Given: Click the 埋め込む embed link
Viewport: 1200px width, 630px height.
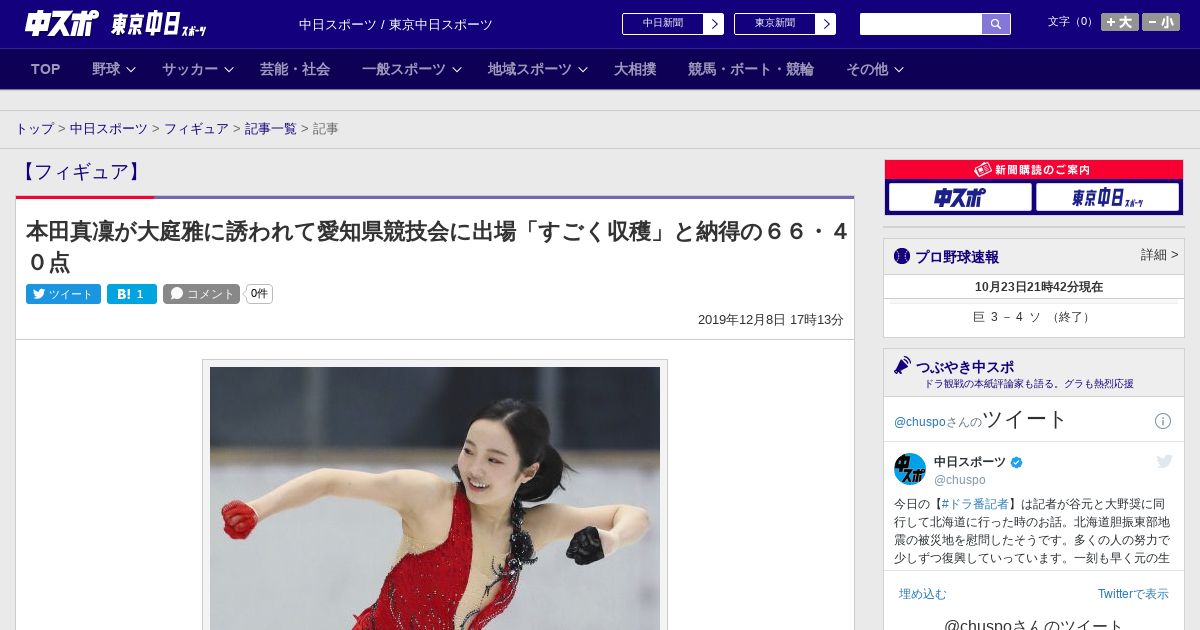Looking at the screenshot, I should tap(922, 594).
